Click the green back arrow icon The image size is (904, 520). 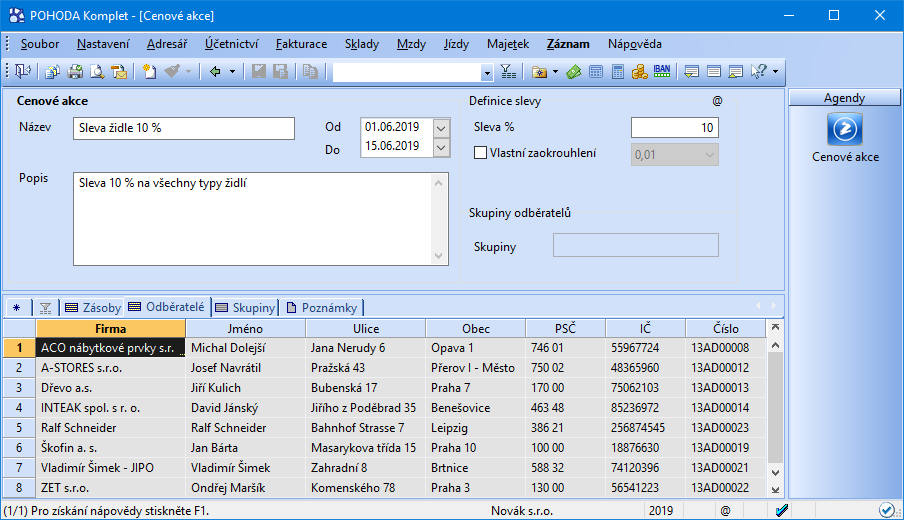[215, 71]
